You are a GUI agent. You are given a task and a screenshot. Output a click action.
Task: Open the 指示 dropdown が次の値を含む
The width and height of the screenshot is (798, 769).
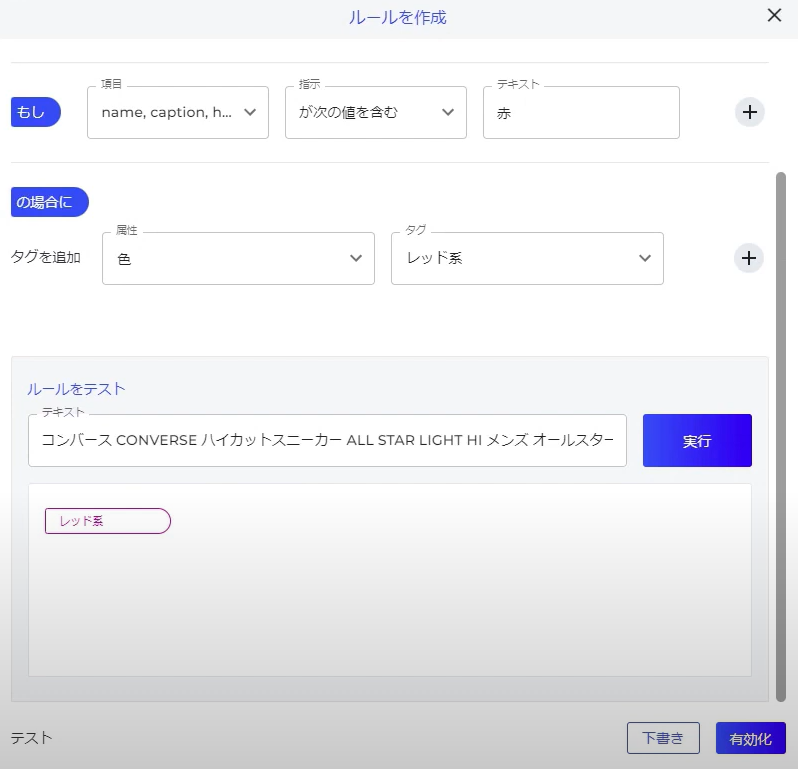[x=376, y=112]
